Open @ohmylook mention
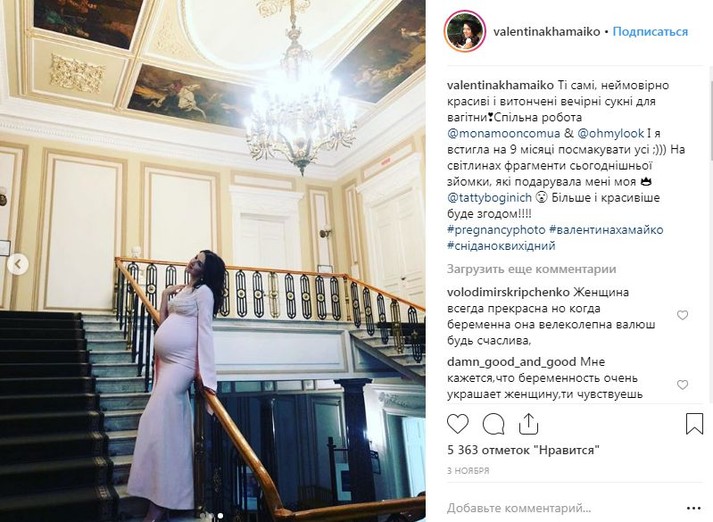Screen dimensions: 713x522 coord(611,134)
